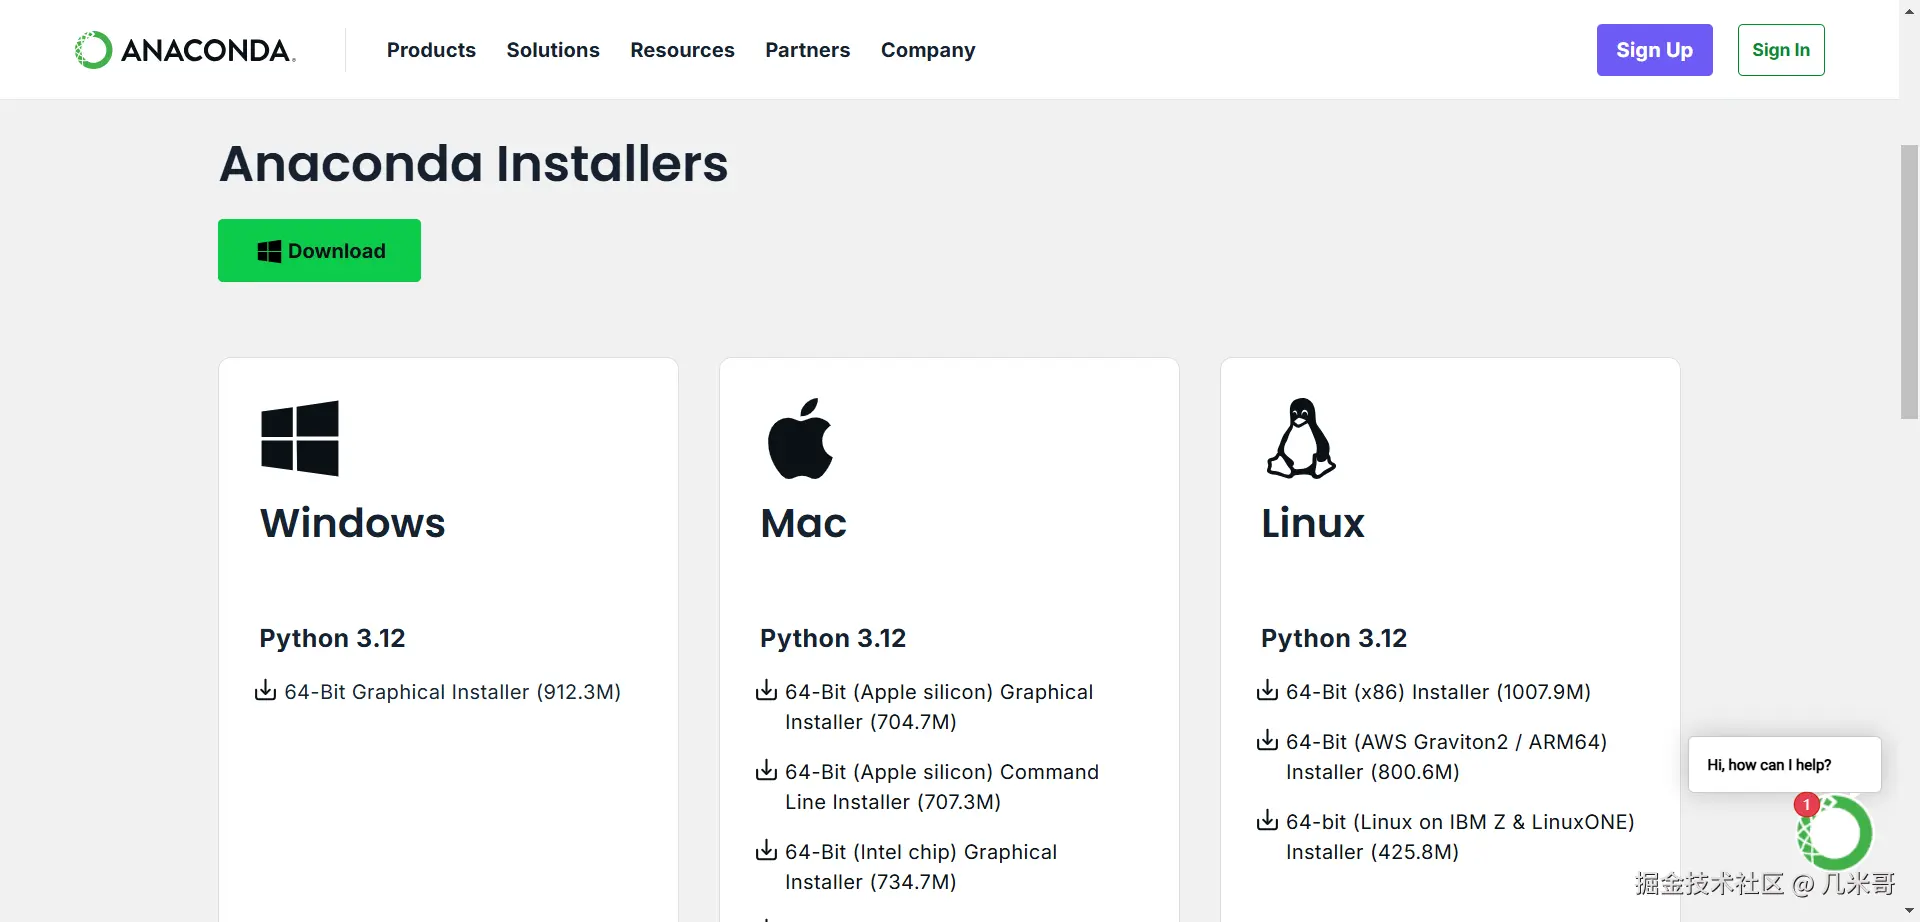Open the Solutions menu
This screenshot has height=922, width=1920.
point(553,50)
